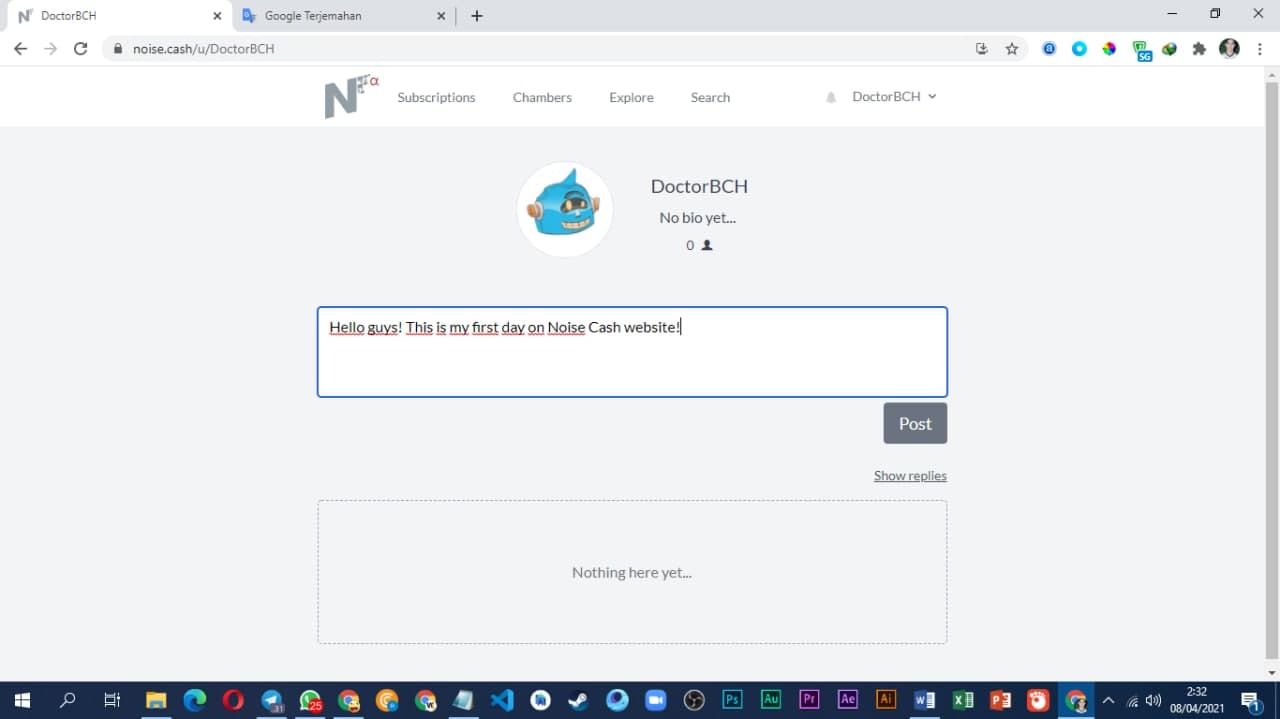Launch After Effects from taskbar
Screen dimensions: 1280x719
[x=848, y=700]
